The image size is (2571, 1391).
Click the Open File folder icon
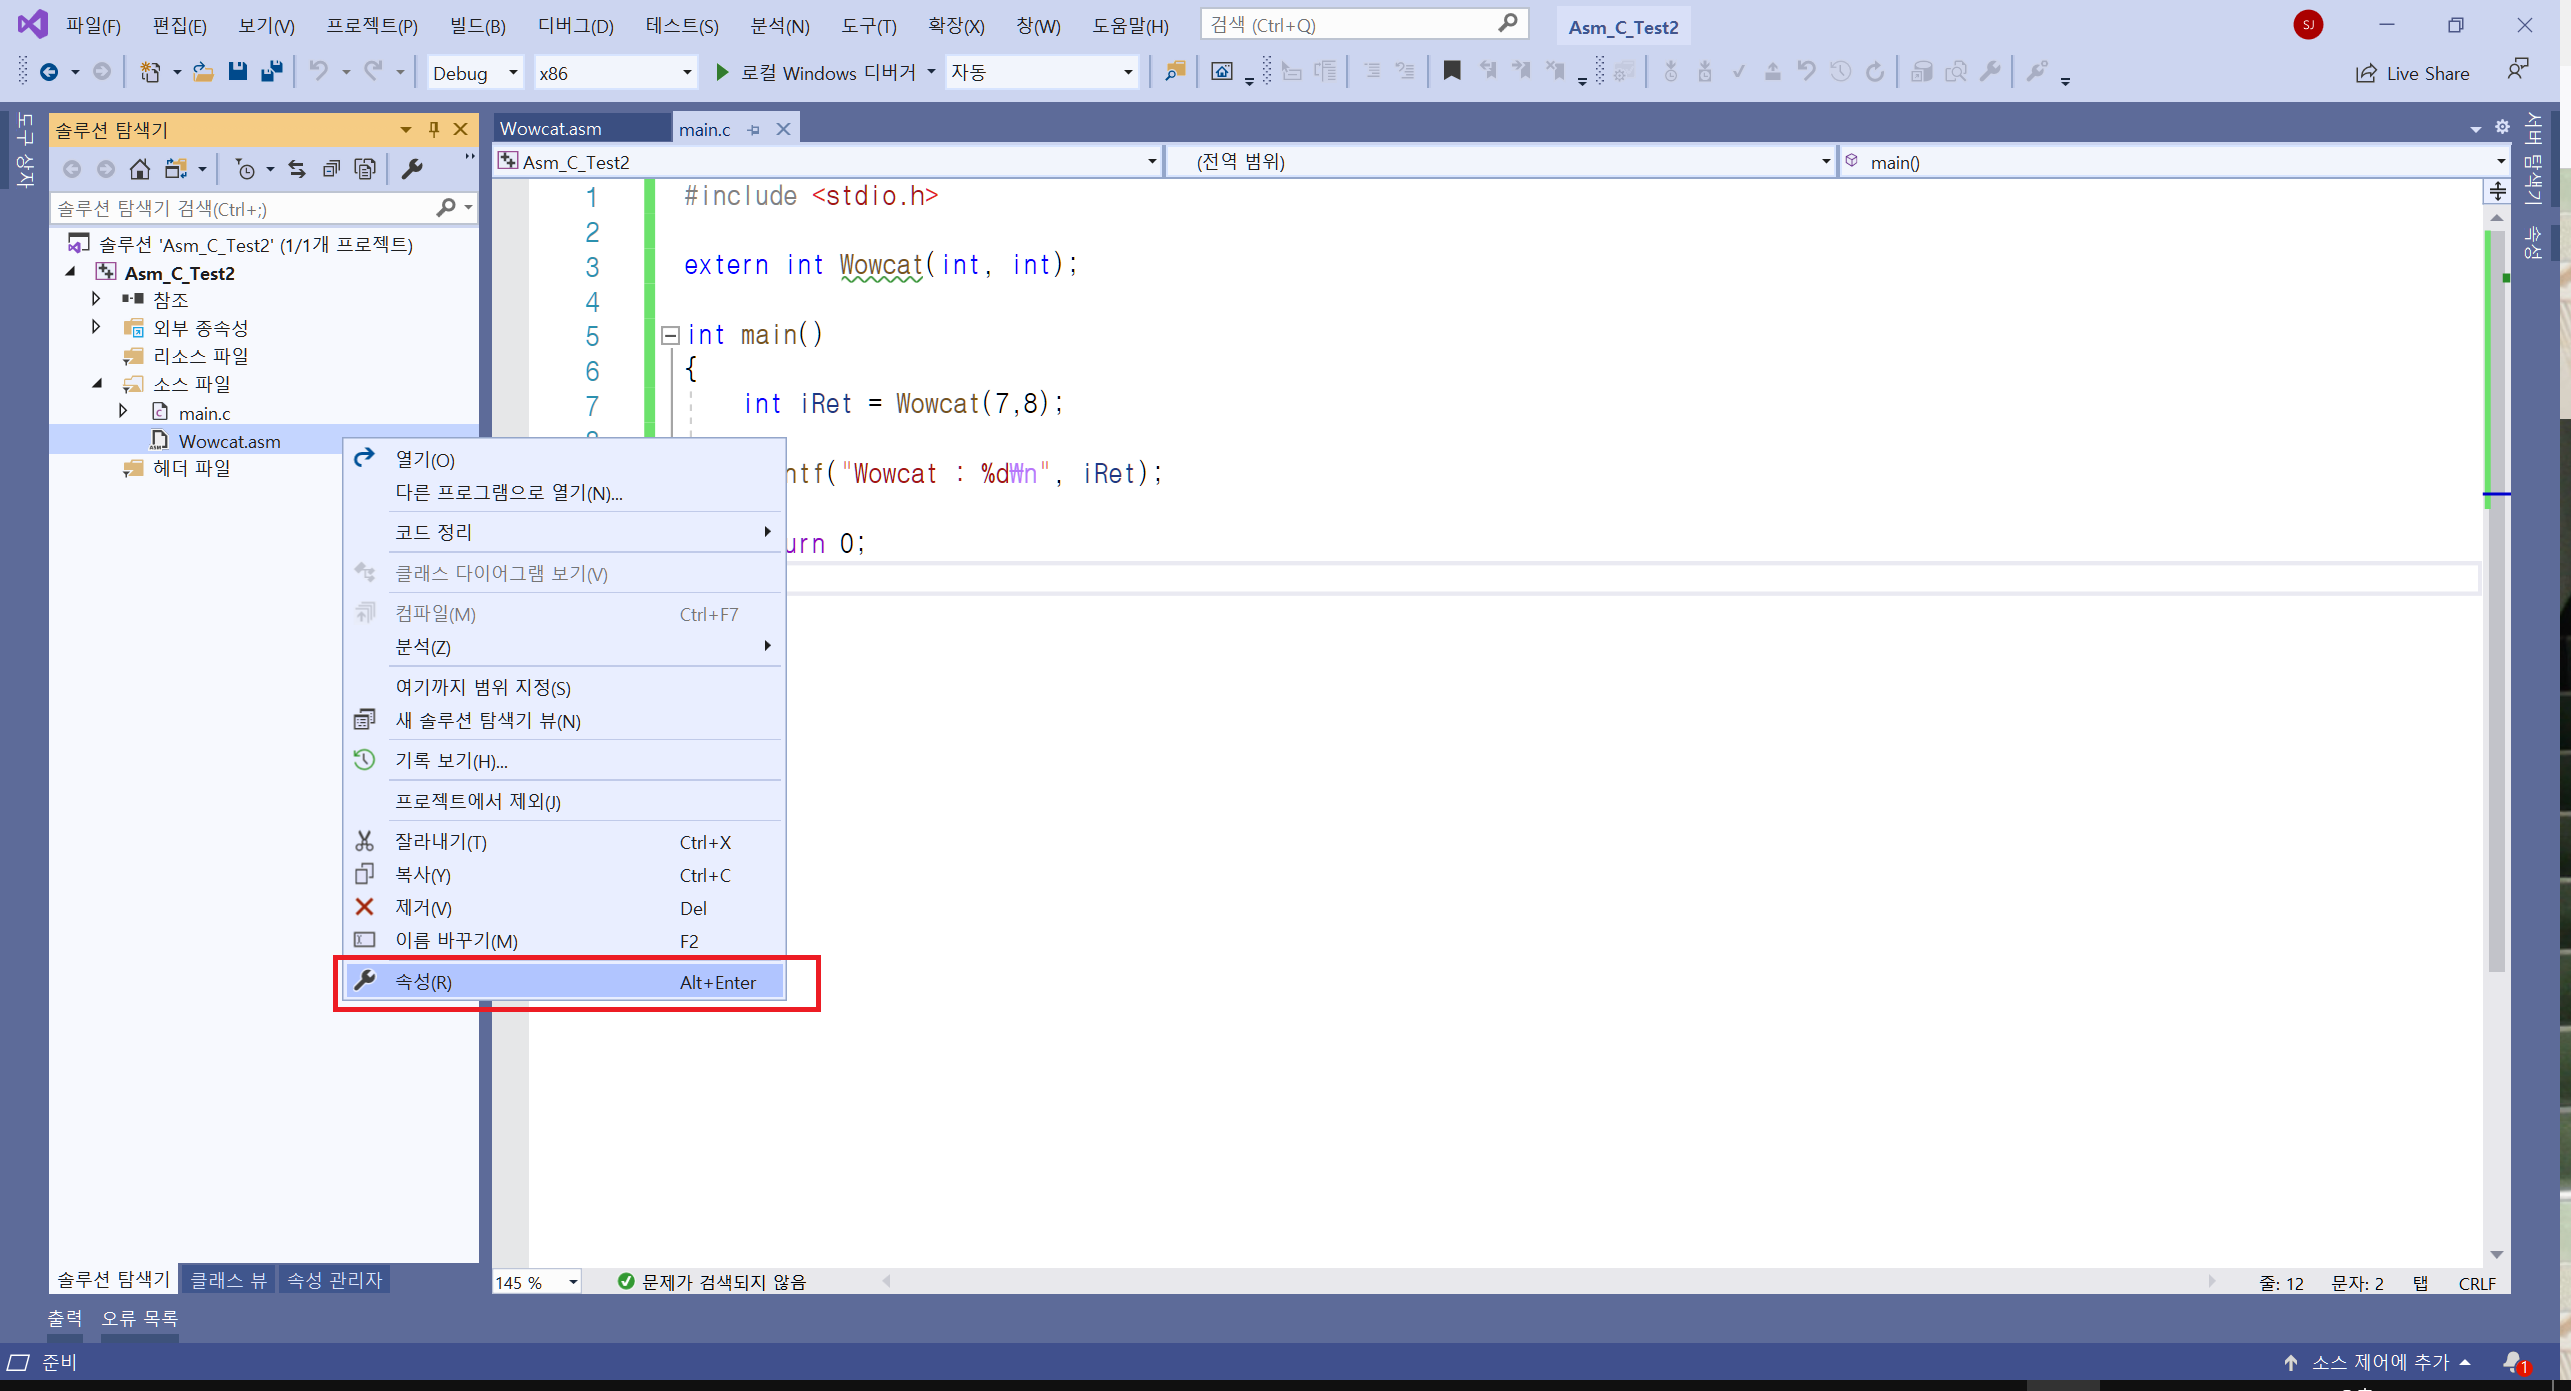coord(203,72)
